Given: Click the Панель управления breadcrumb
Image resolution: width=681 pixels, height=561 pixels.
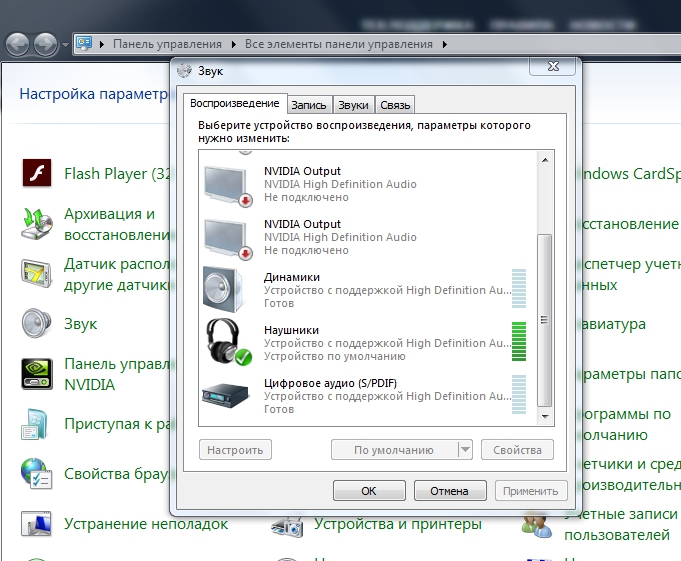Looking at the screenshot, I should pos(167,44).
